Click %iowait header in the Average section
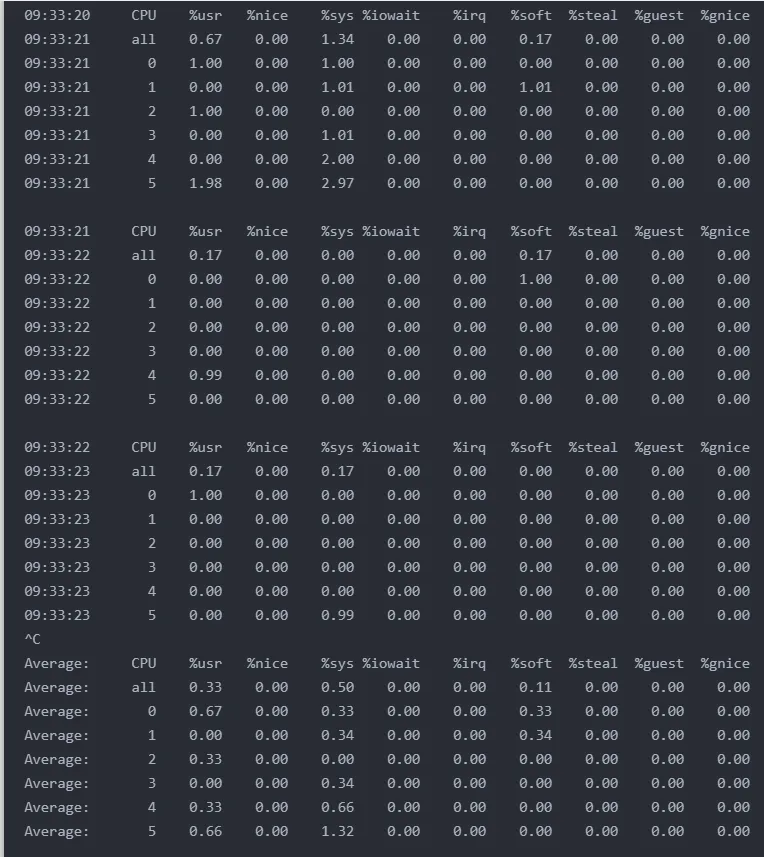 click(x=391, y=663)
